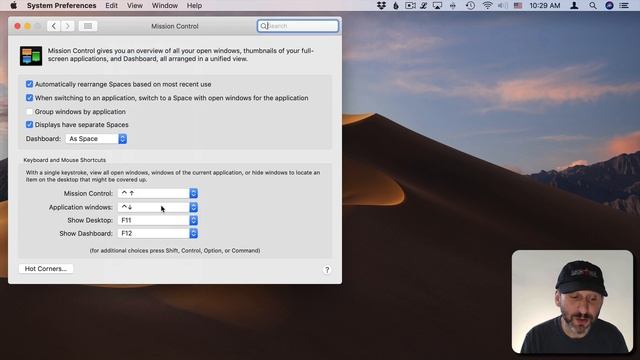Go back with the left chevron button
Image resolution: width=640 pixels, height=360 pixels.
pyautogui.click(x=53, y=26)
